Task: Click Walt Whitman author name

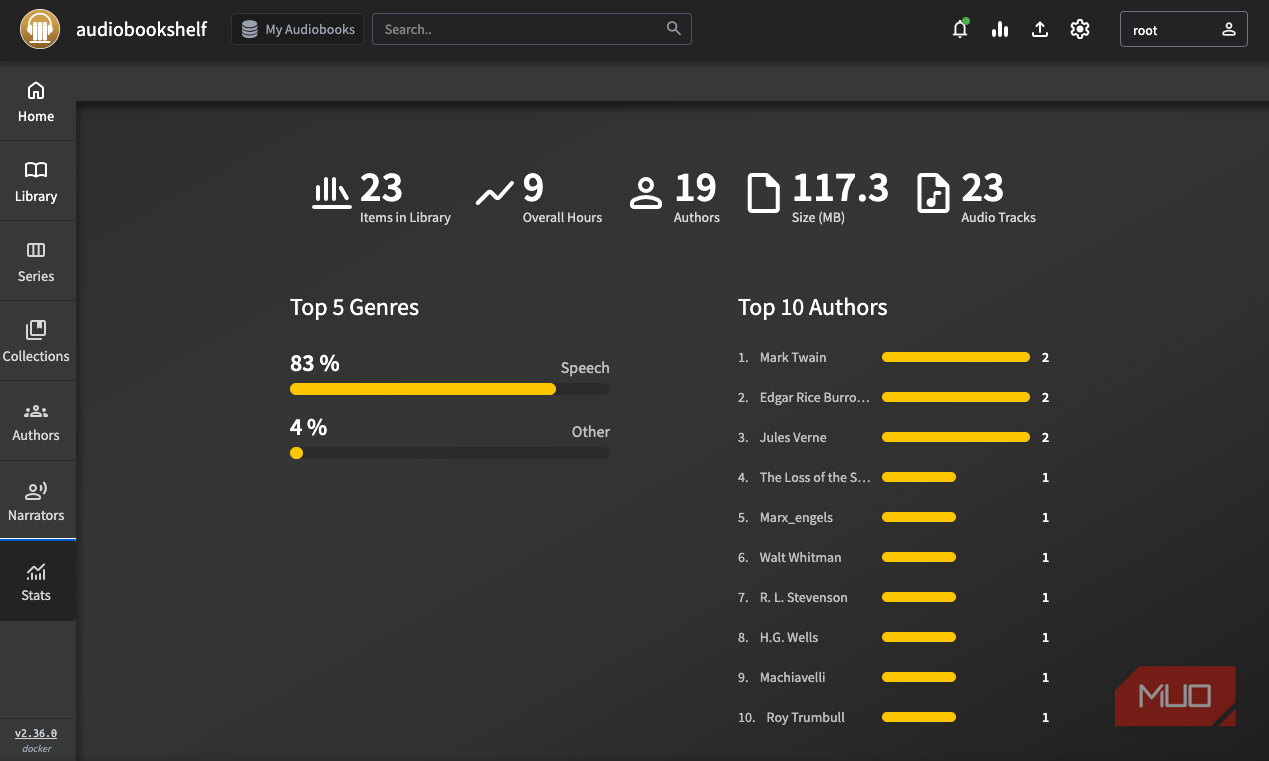Action: coord(801,557)
